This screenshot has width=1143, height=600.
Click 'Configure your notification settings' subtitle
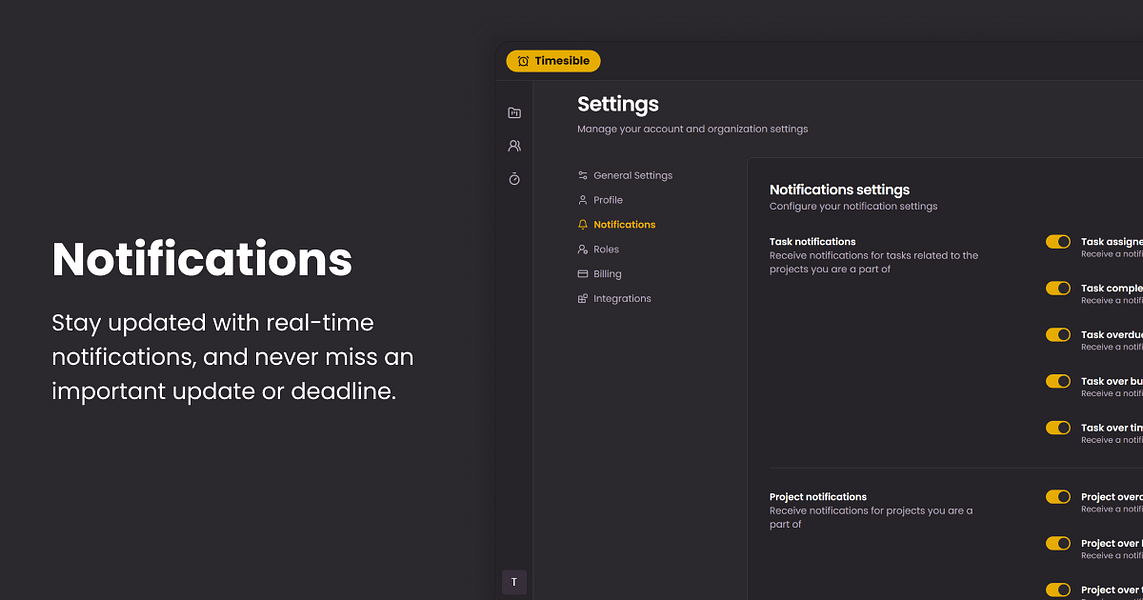(x=854, y=206)
